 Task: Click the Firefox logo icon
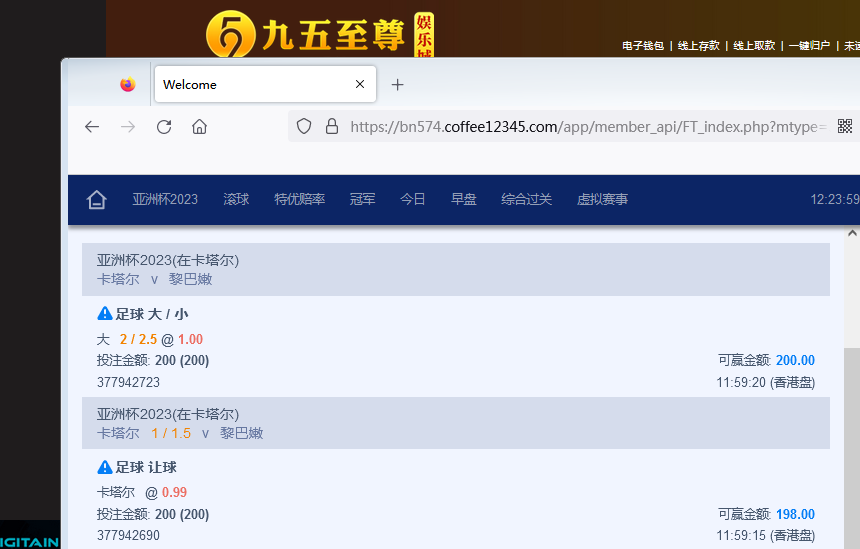pyautogui.click(x=128, y=84)
